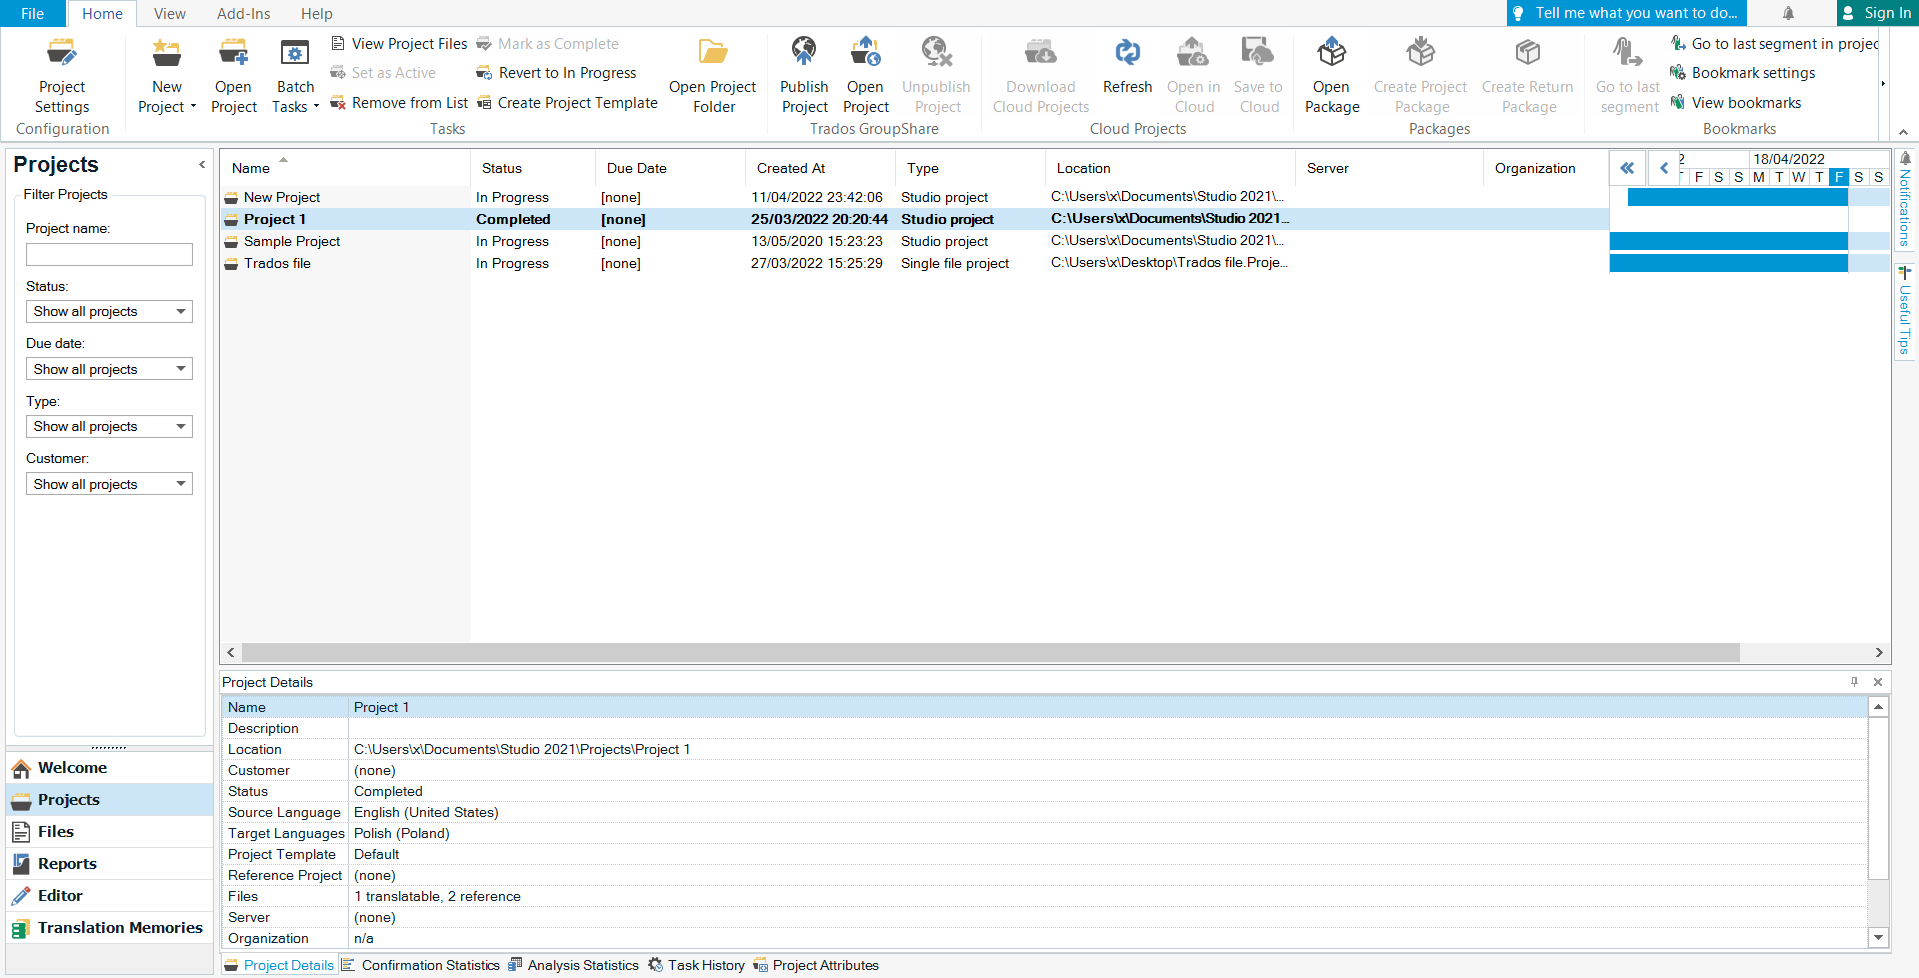
Task: Click the Project name filter field
Action: (x=109, y=255)
